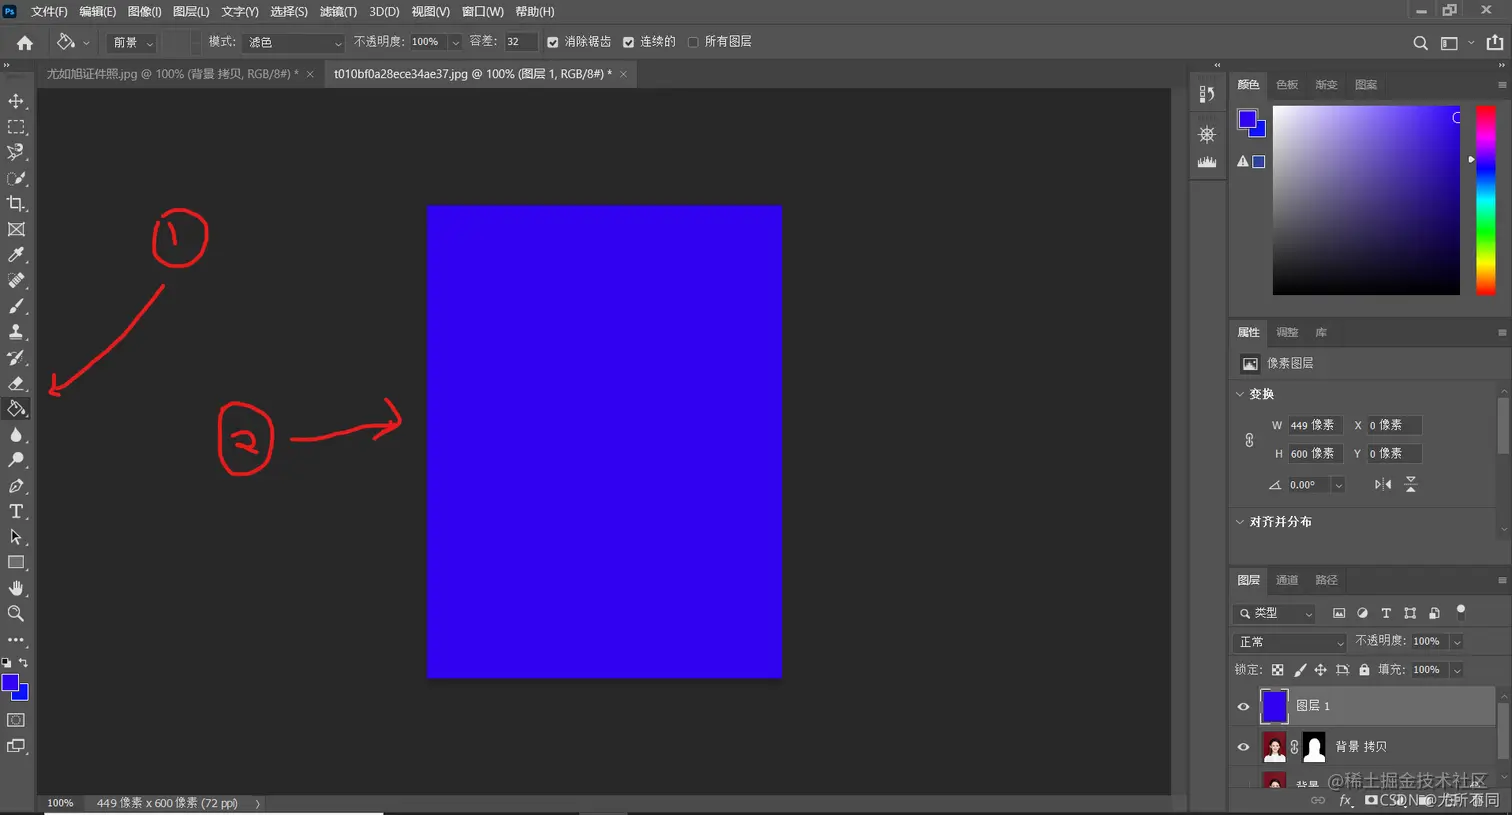The height and width of the screenshot is (815, 1512).
Task: Select the Dodge tool
Action: tap(16, 460)
